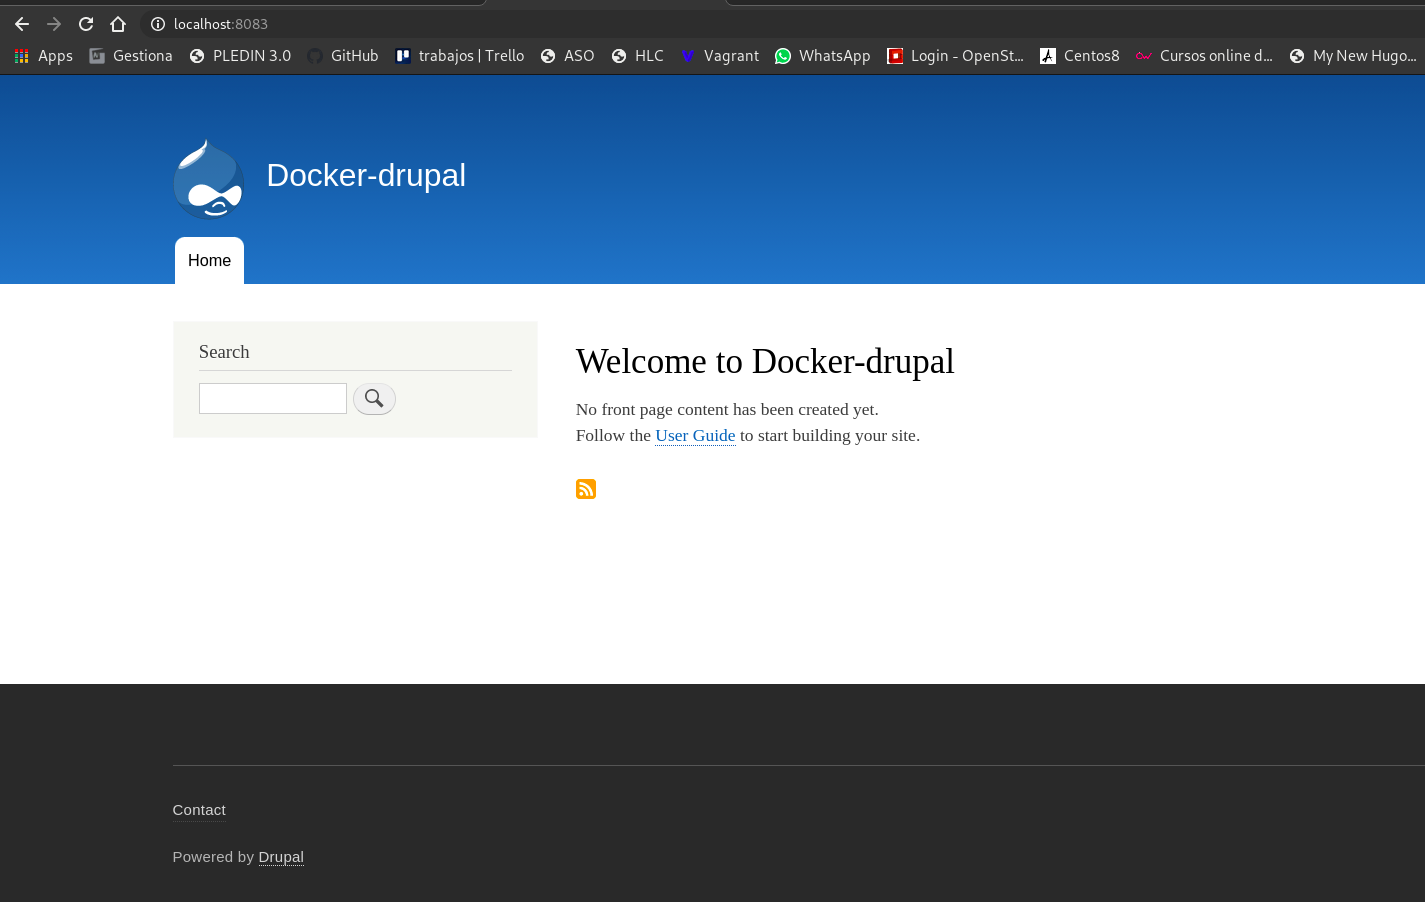1425x902 pixels.
Task: Open the PLEDIN 3.0 bookmark
Action: point(240,56)
